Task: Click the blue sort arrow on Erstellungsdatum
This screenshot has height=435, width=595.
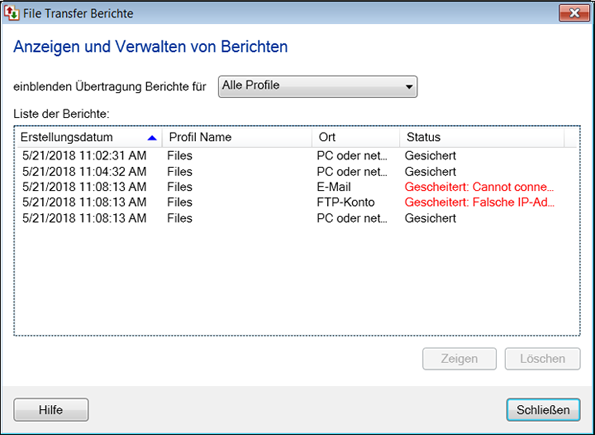Action: 152,138
